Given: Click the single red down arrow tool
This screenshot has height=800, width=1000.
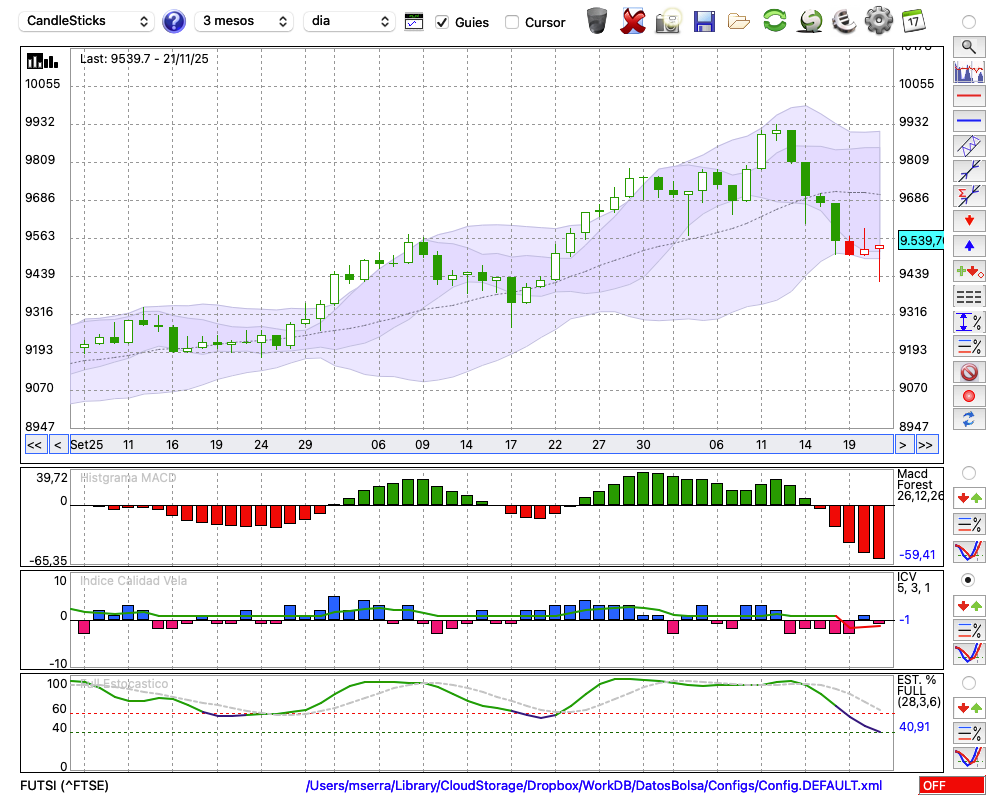Looking at the screenshot, I should [x=969, y=221].
